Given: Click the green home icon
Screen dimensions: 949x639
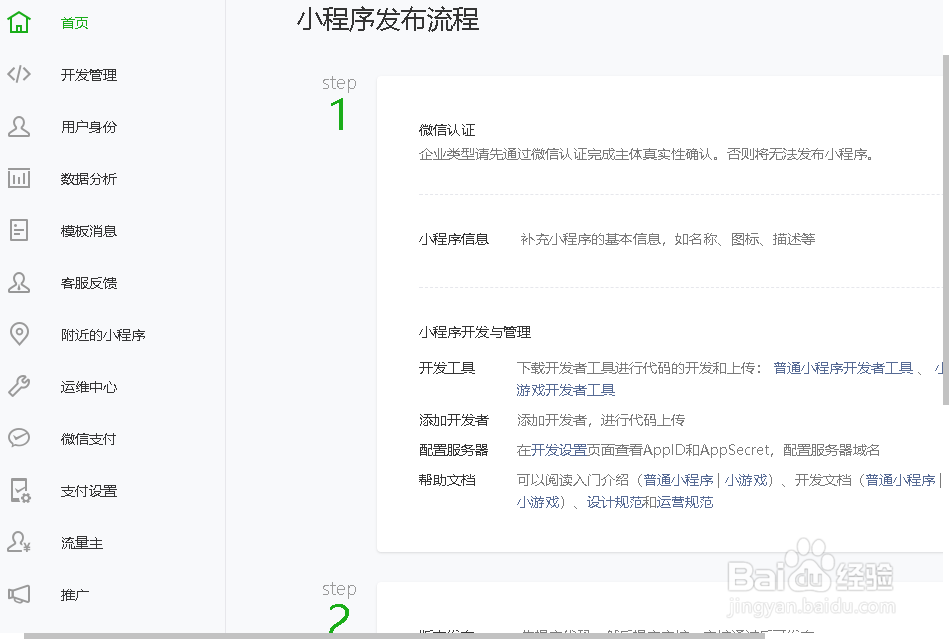Looking at the screenshot, I should 19,22.
